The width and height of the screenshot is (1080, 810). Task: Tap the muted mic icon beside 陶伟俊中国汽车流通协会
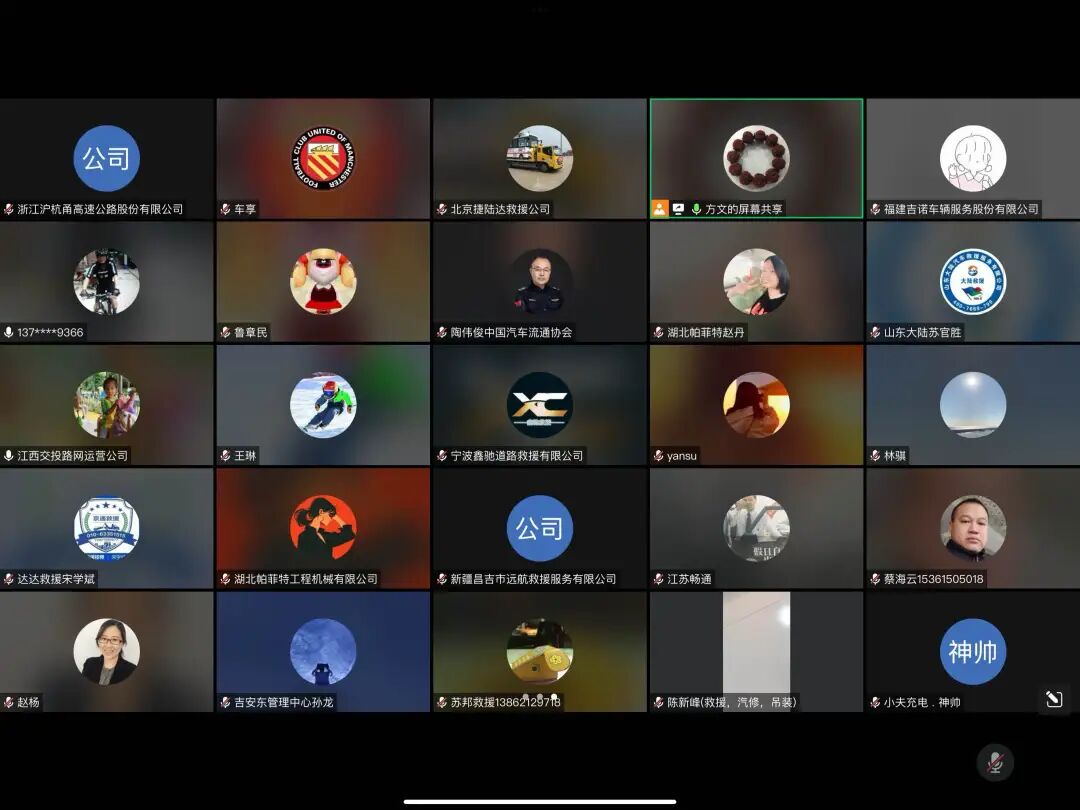tap(442, 332)
